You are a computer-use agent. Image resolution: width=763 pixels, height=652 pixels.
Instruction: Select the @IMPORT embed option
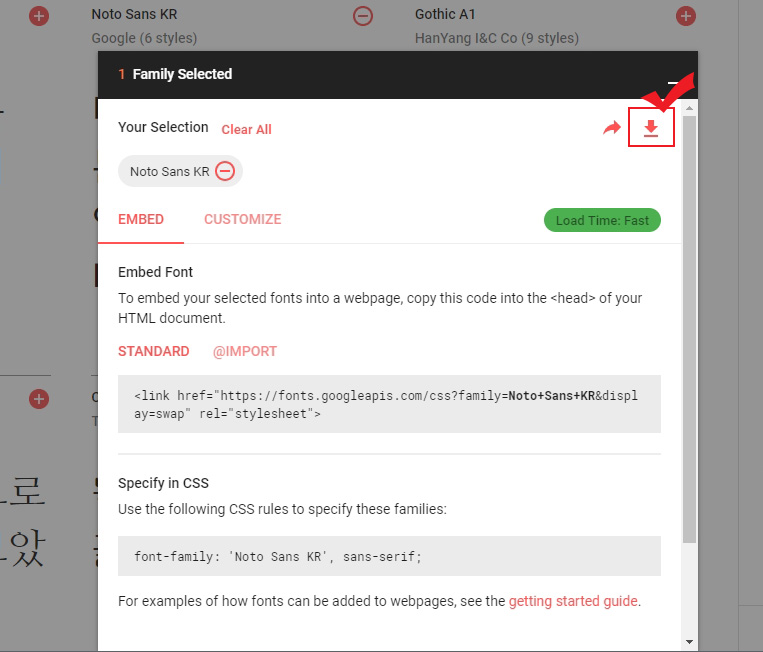245,351
